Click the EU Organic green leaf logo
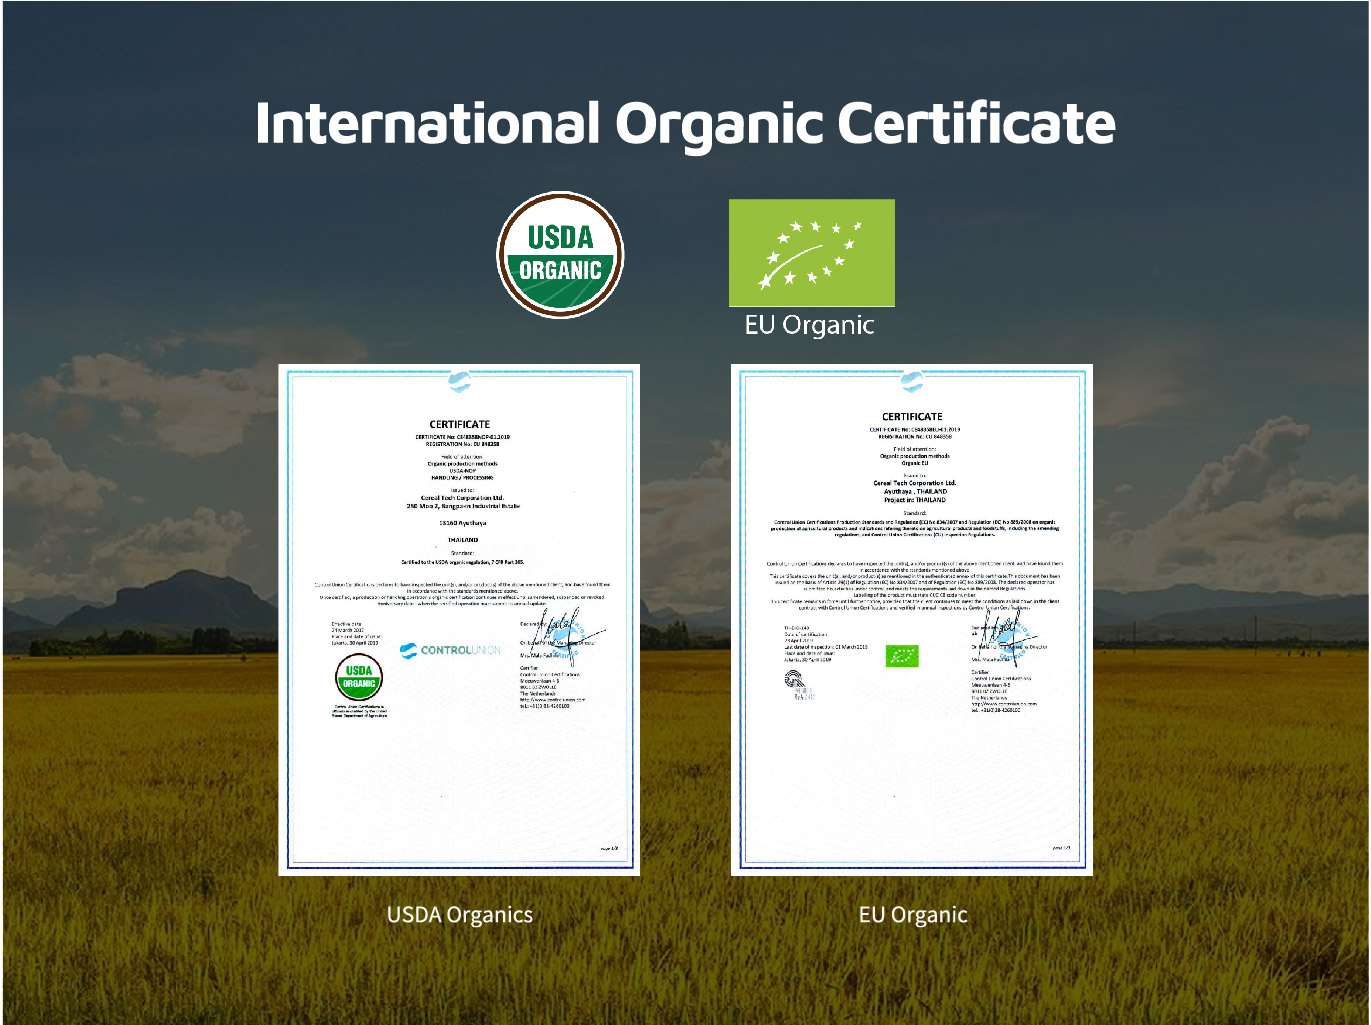Image resolution: width=1371 pixels, height=1025 pixels. pyautogui.click(x=811, y=253)
